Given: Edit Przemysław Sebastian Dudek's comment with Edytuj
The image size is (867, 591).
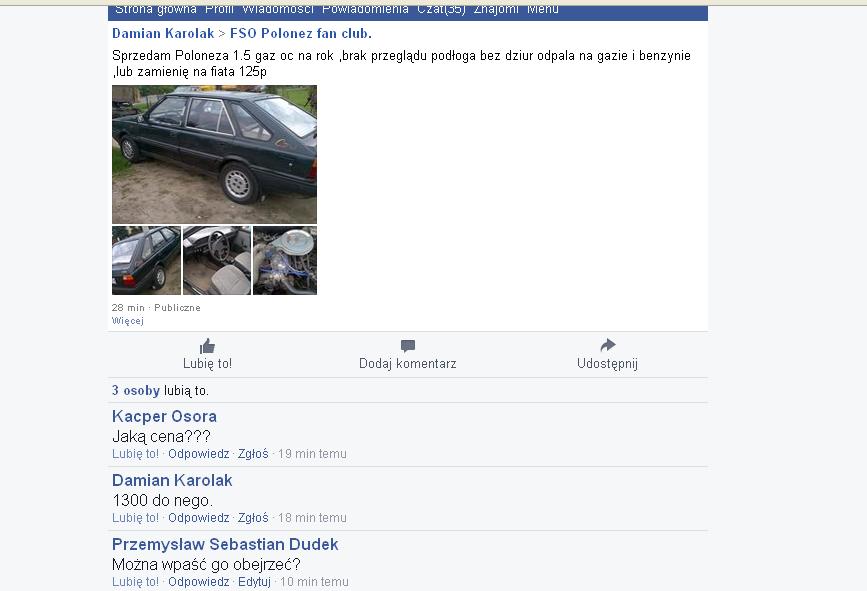Looking at the screenshot, I should pyautogui.click(x=254, y=582).
